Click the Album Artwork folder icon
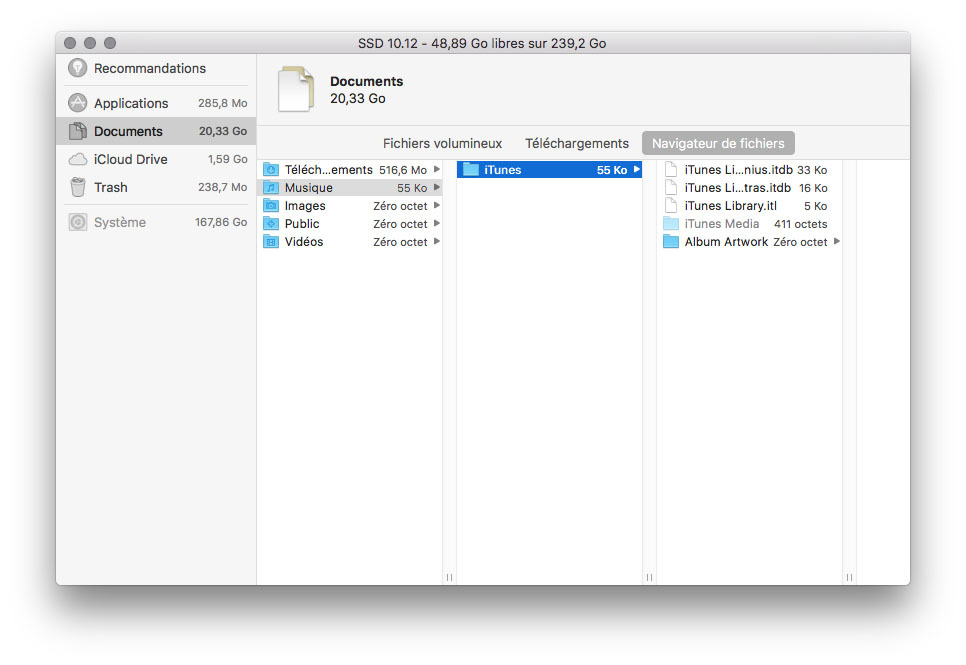Viewport: 966px width, 665px height. pyautogui.click(x=671, y=242)
